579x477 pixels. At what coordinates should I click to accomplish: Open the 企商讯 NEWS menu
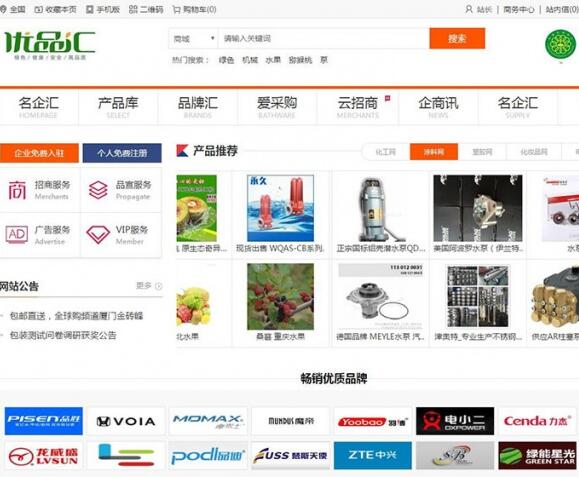coord(438,107)
